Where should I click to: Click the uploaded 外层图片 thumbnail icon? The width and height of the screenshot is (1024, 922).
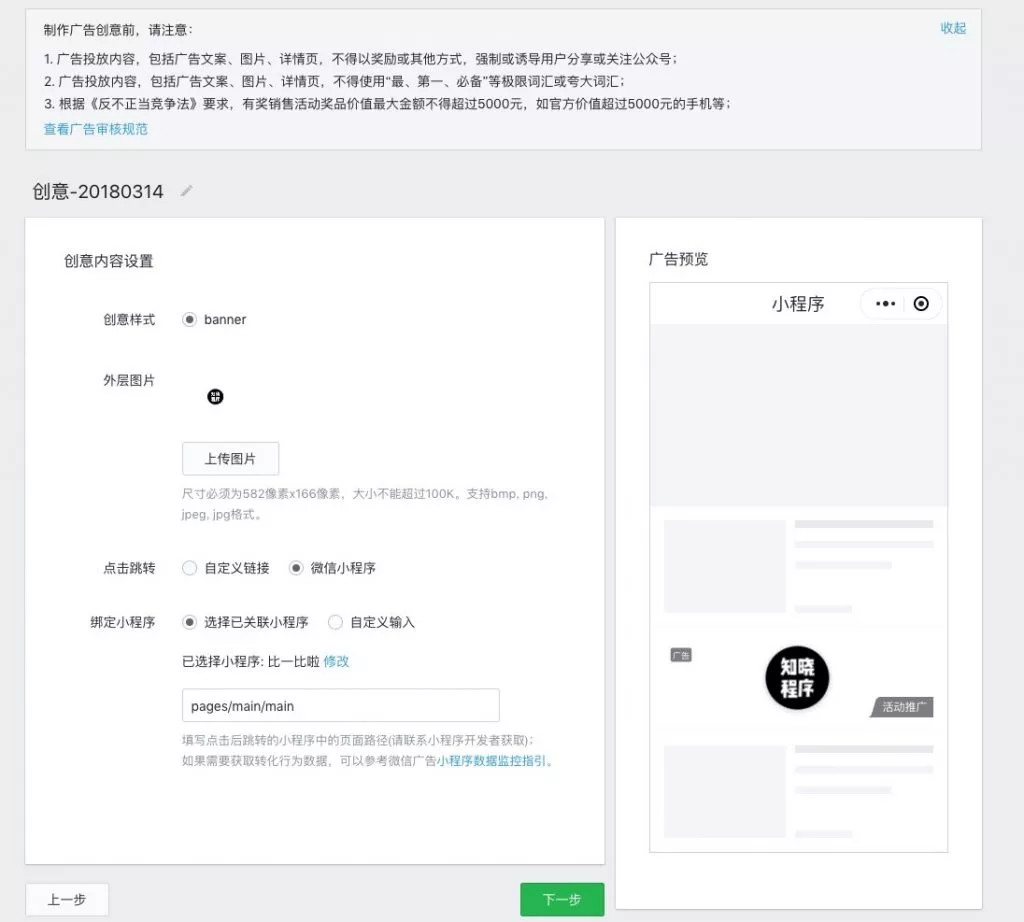click(x=216, y=397)
